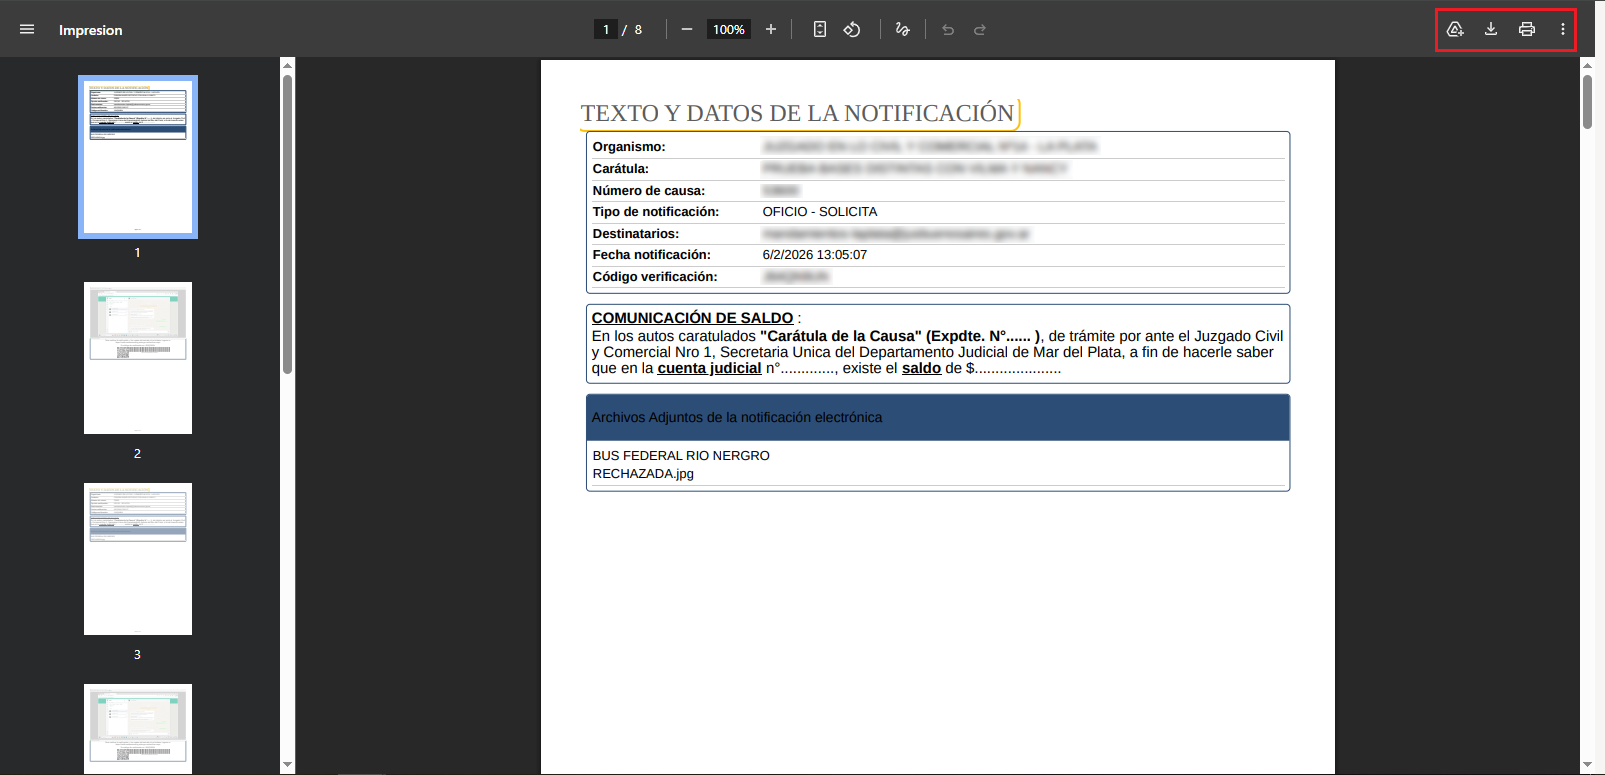Click the current page number field

coord(606,30)
